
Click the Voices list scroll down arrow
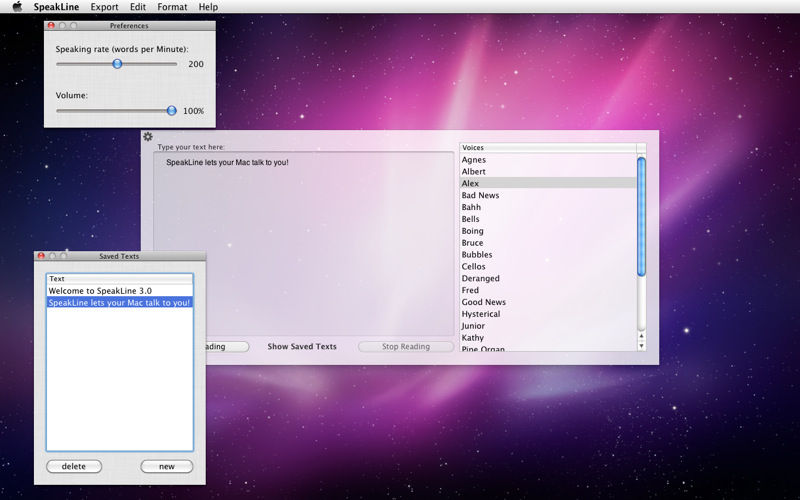tap(641, 346)
